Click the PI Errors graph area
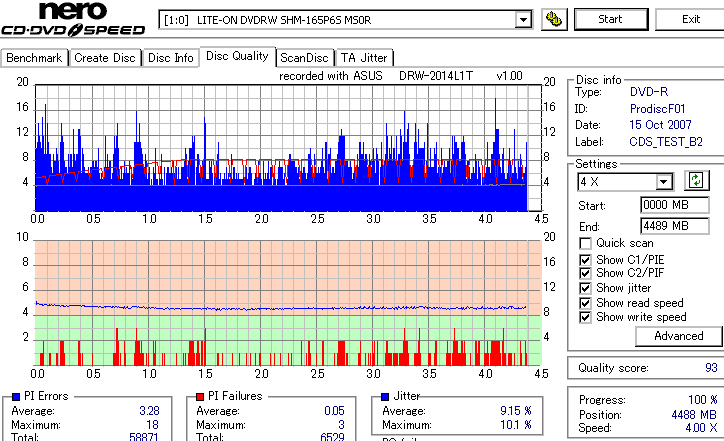724x441 pixels. [x=288, y=148]
